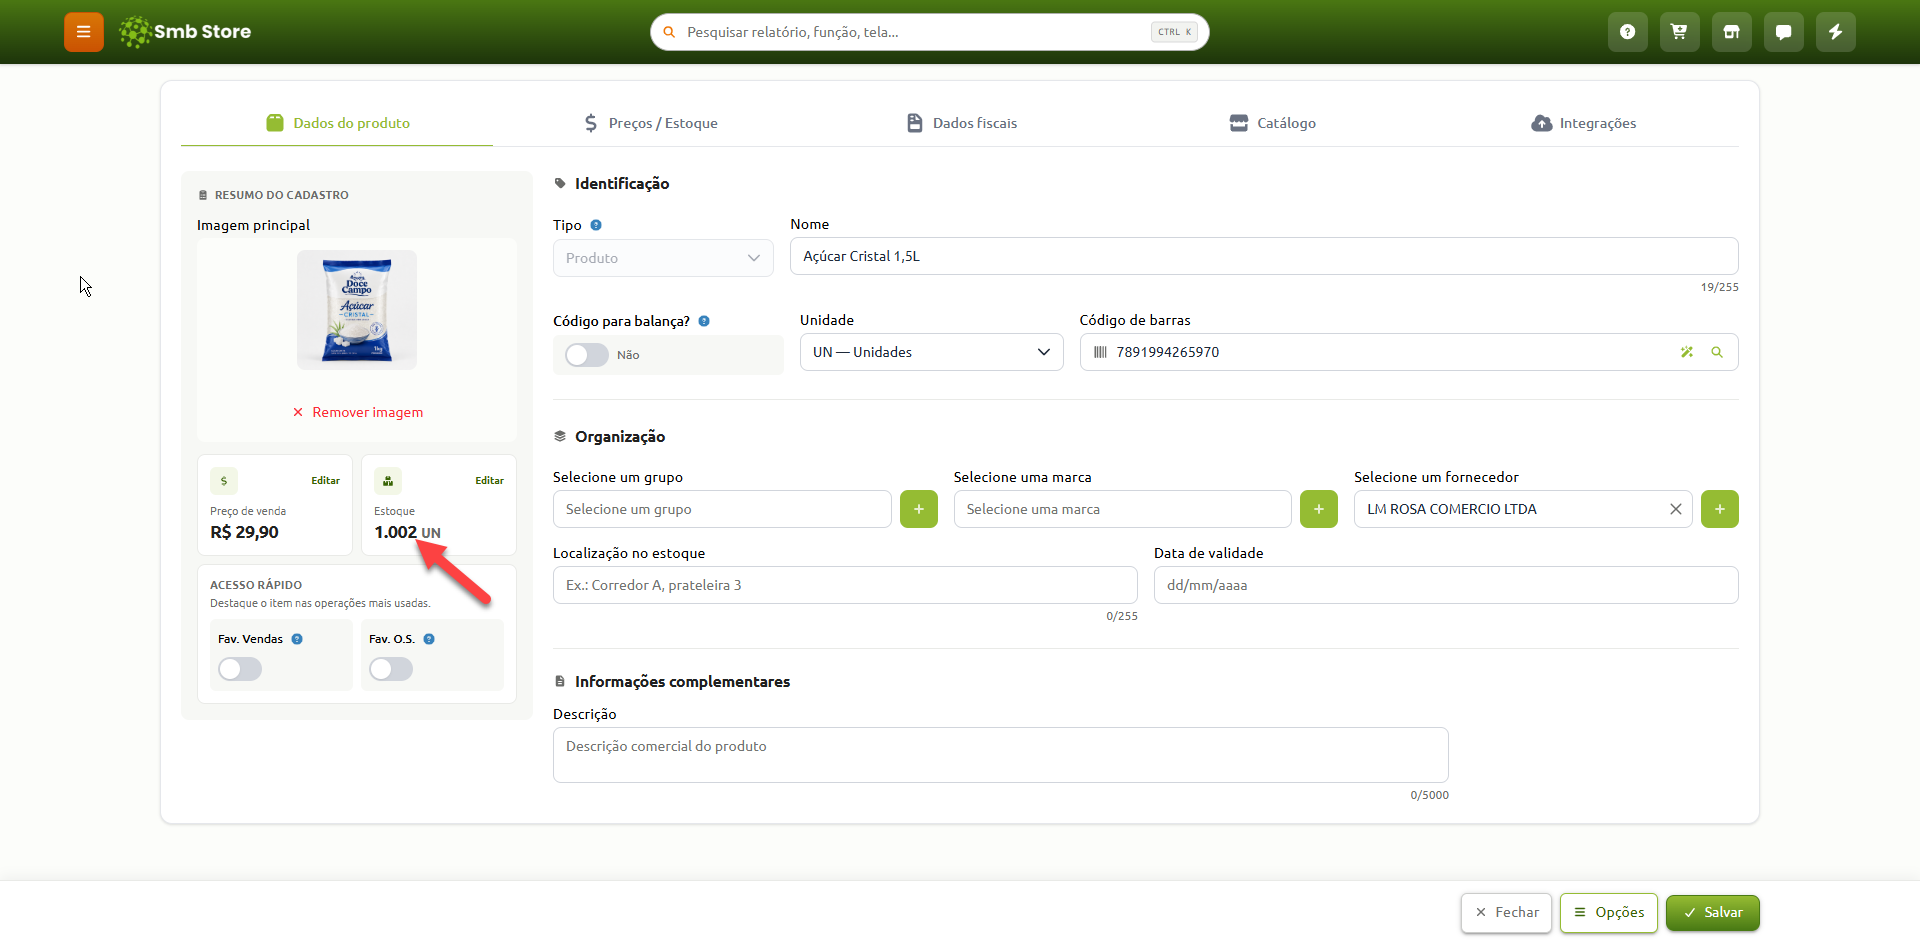The width and height of the screenshot is (1920, 945).
Task: Click the Código para balança help icon
Action: click(x=704, y=321)
